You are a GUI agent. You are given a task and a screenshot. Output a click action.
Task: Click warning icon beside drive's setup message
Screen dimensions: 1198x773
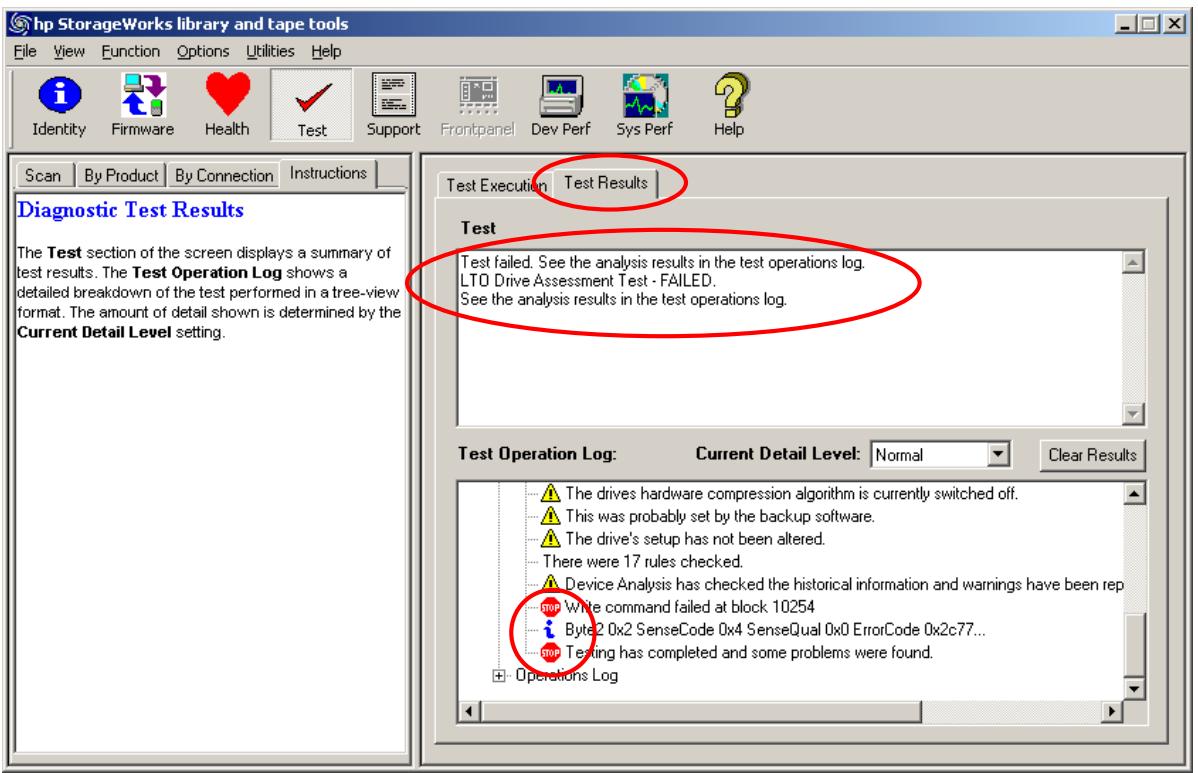550,539
